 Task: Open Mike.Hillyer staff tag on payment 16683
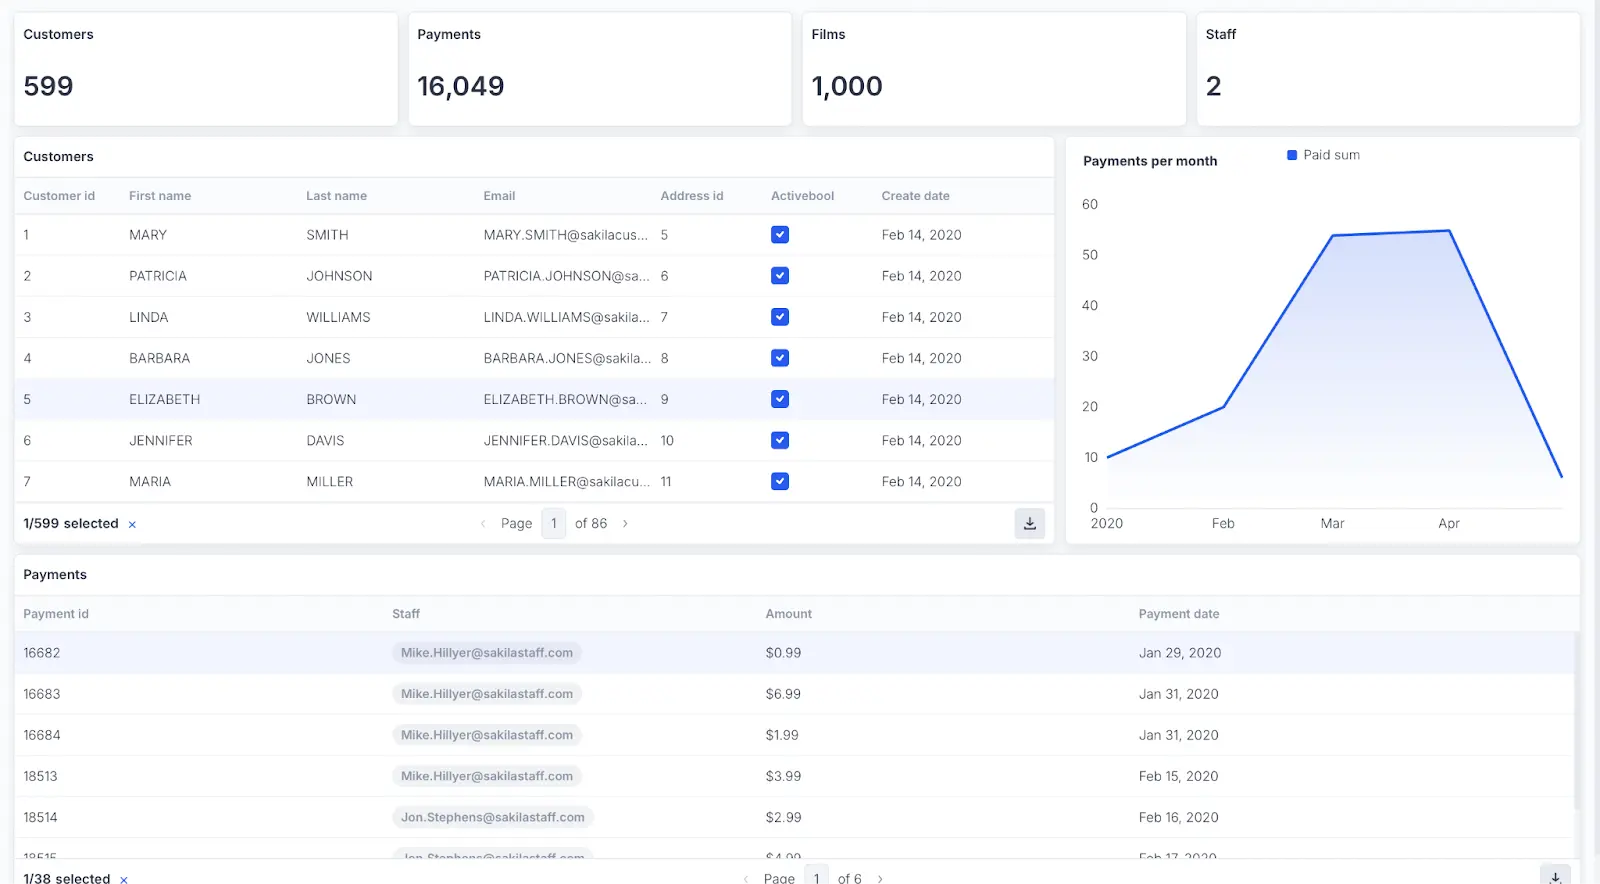tap(487, 694)
